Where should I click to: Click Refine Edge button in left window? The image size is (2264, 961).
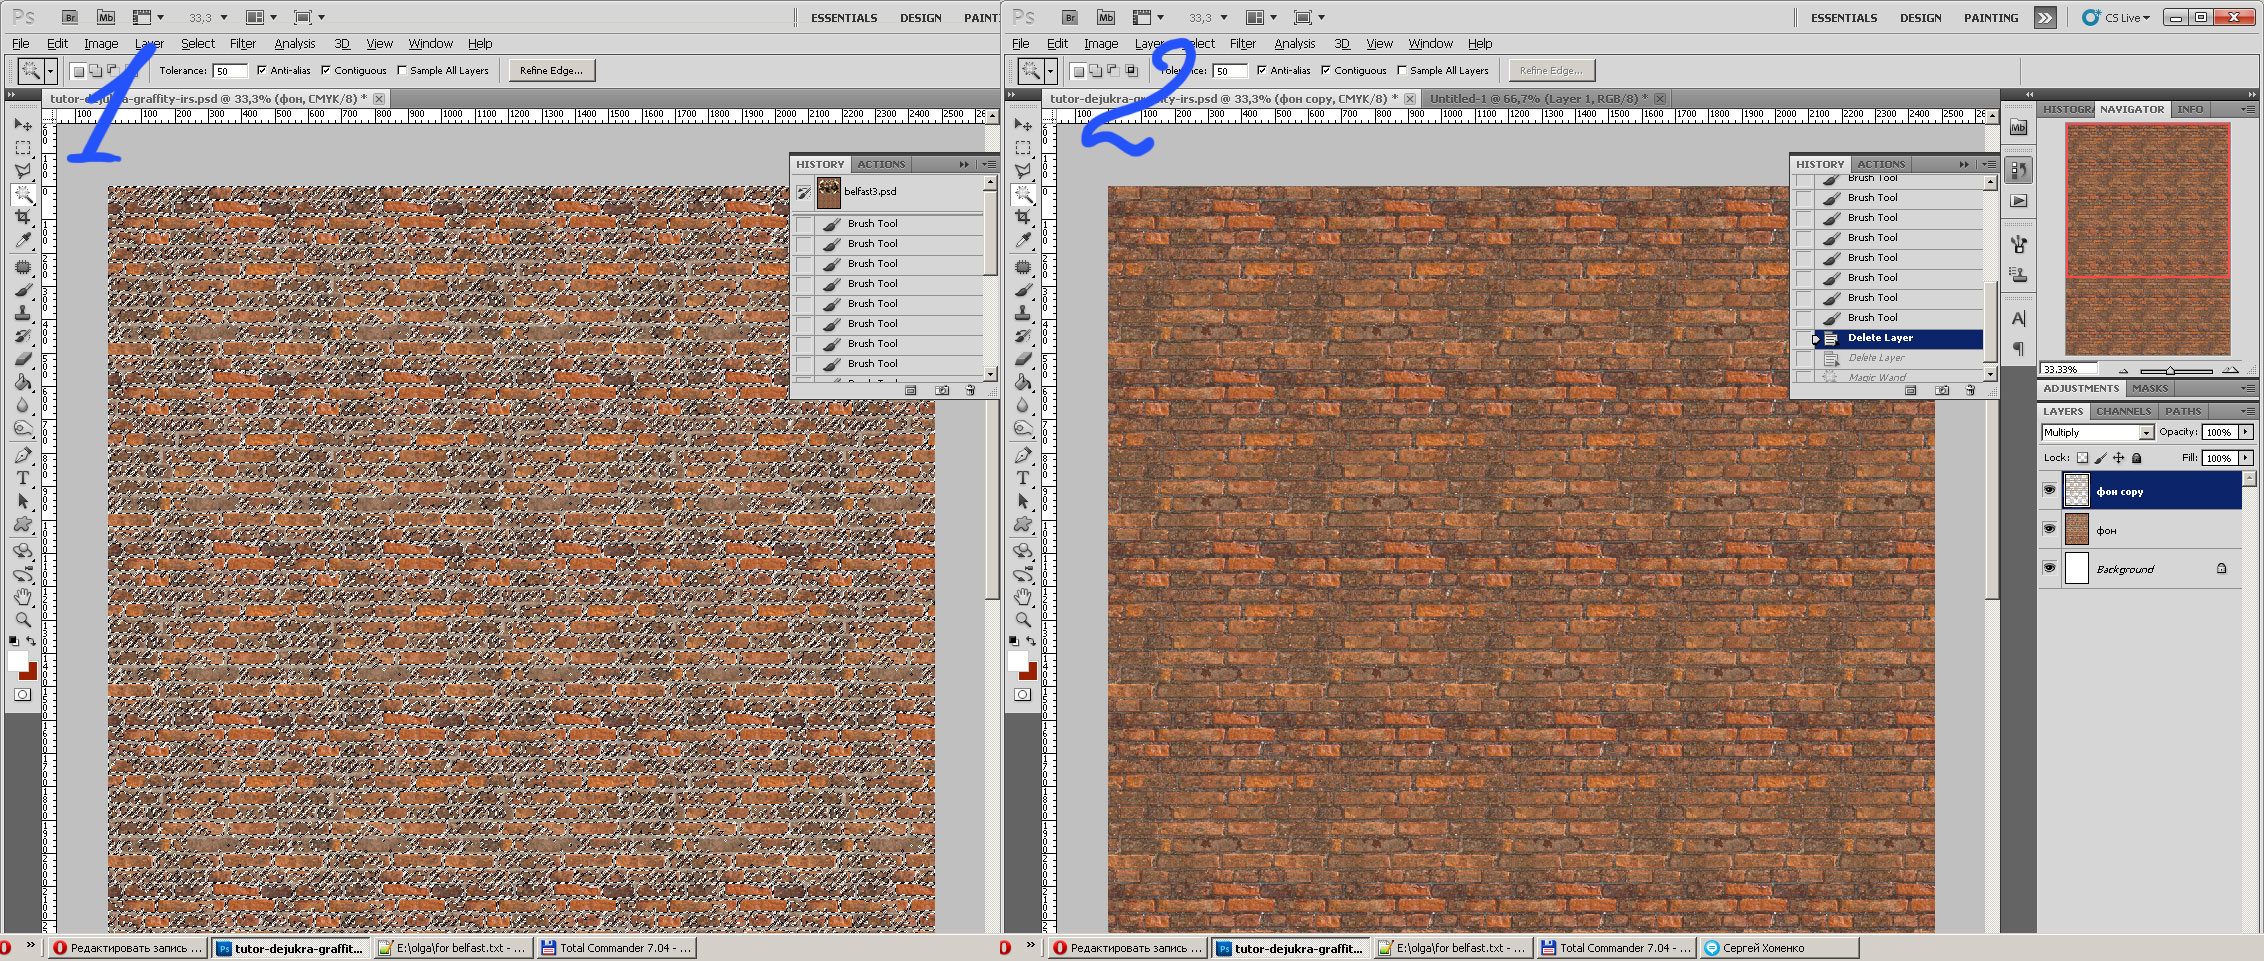coord(551,70)
